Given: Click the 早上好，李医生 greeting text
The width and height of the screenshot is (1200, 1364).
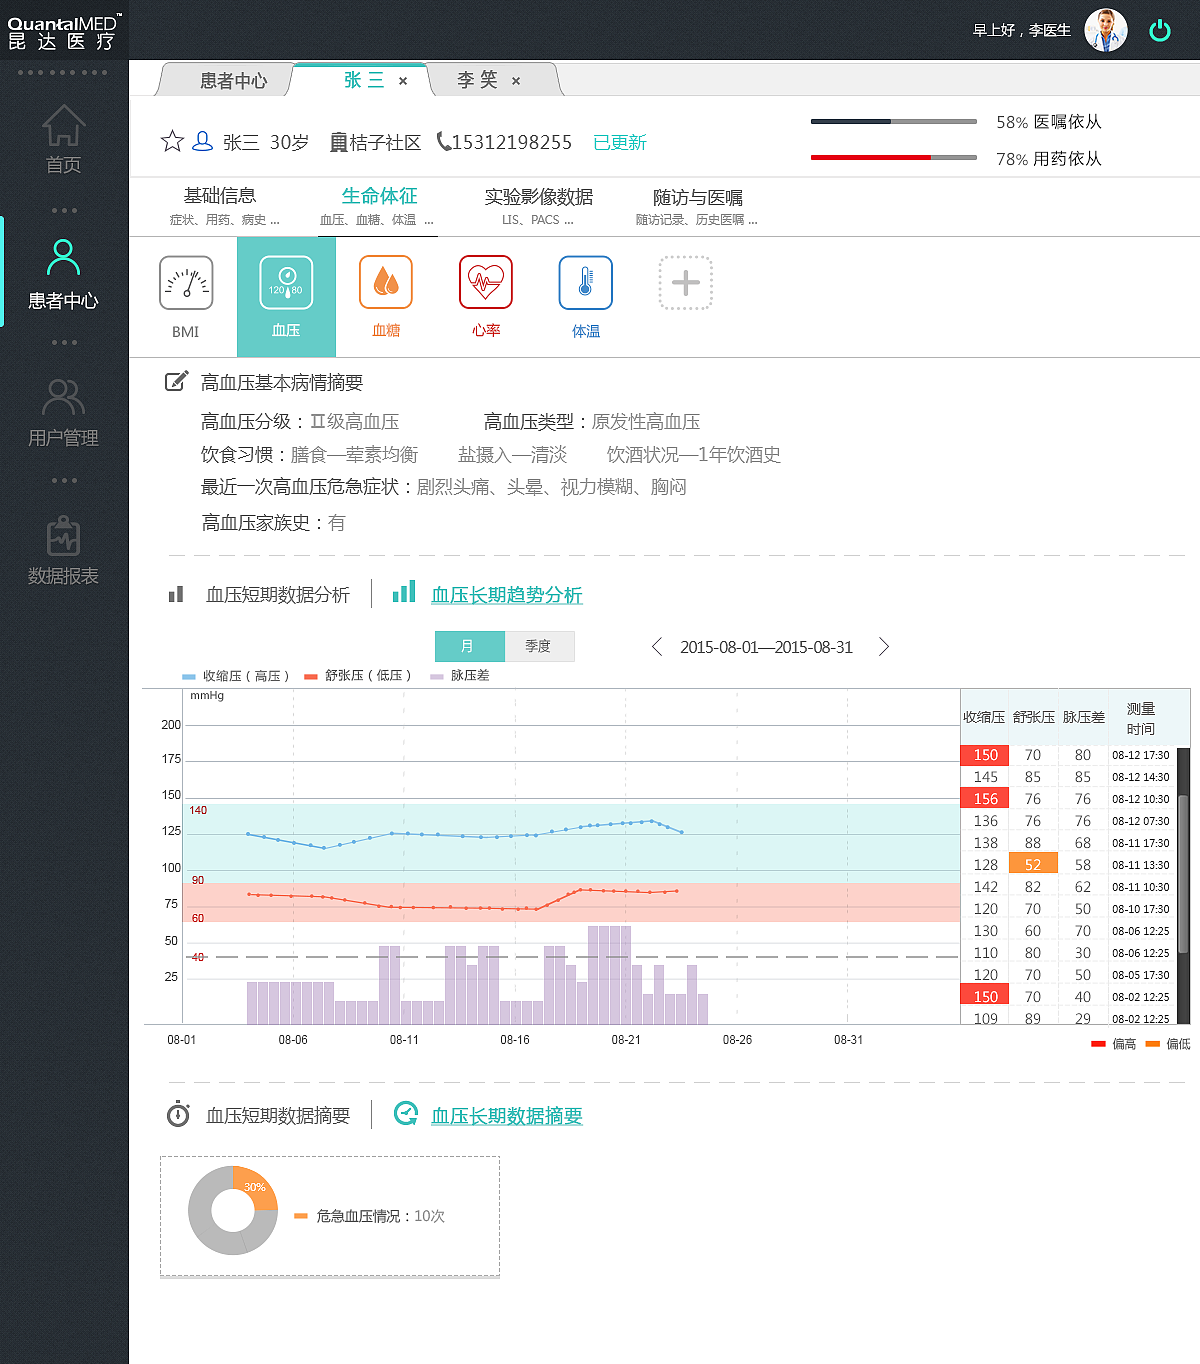Looking at the screenshot, I should coord(1021,30).
